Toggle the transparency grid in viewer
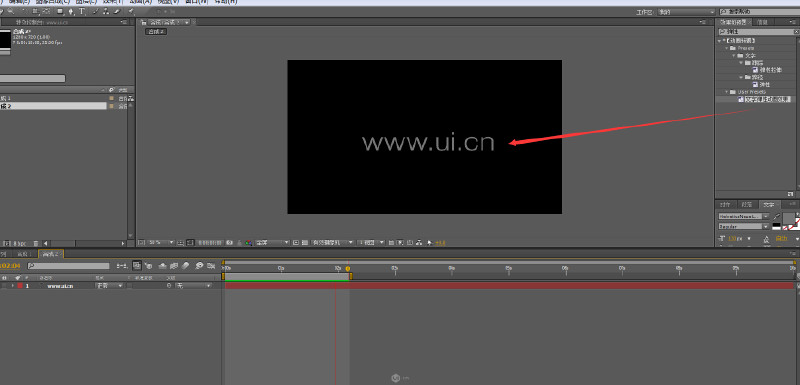The image size is (800, 385). (305, 243)
